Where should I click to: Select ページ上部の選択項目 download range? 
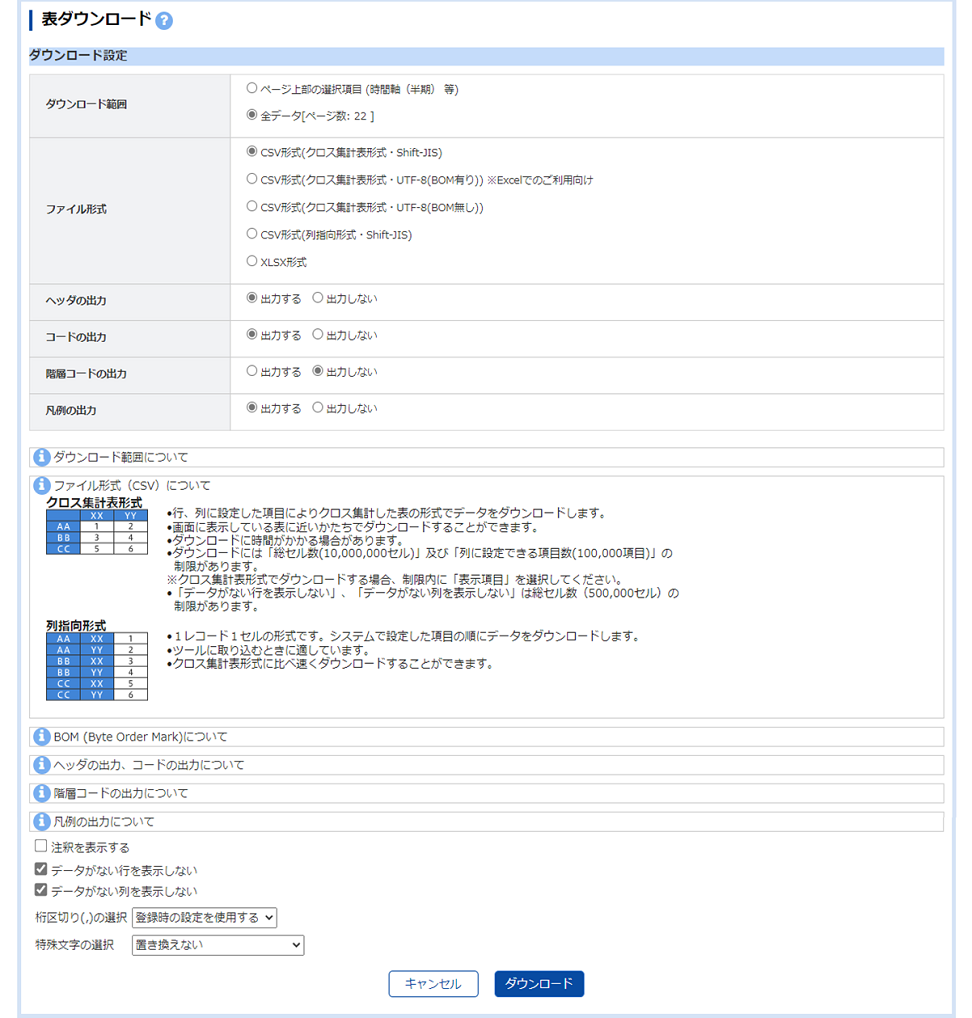pyautogui.click(x=252, y=88)
